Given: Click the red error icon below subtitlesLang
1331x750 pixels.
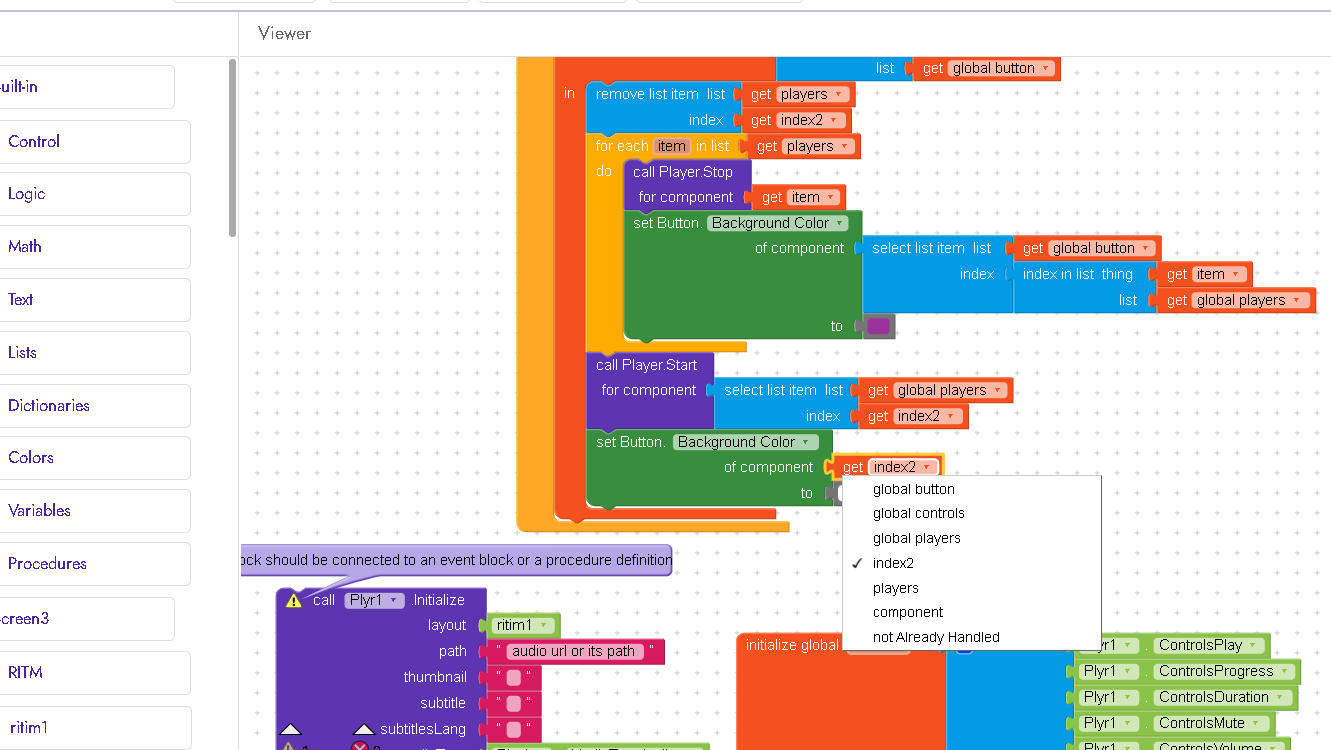Looking at the screenshot, I should [x=359, y=746].
